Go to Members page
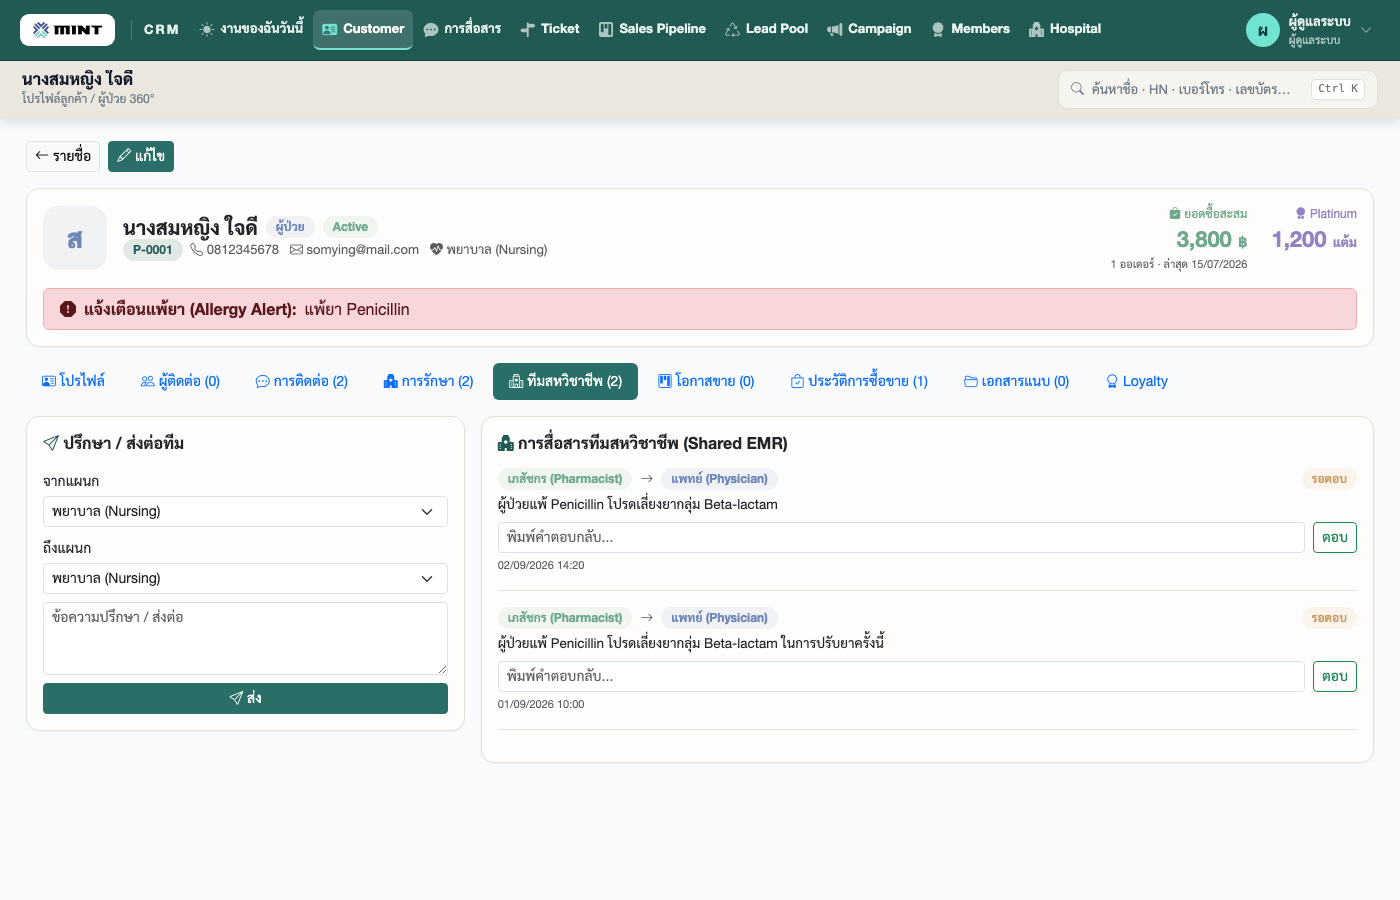Viewport: 1400px width, 900px height. 970,29
